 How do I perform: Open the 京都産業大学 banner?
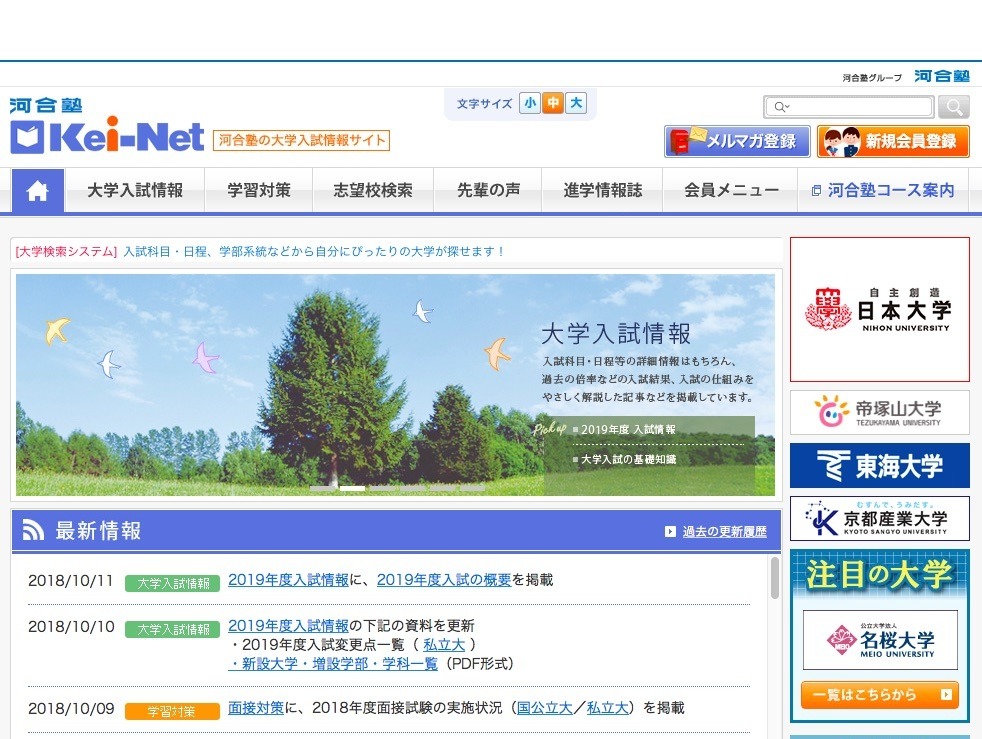[x=879, y=519]
